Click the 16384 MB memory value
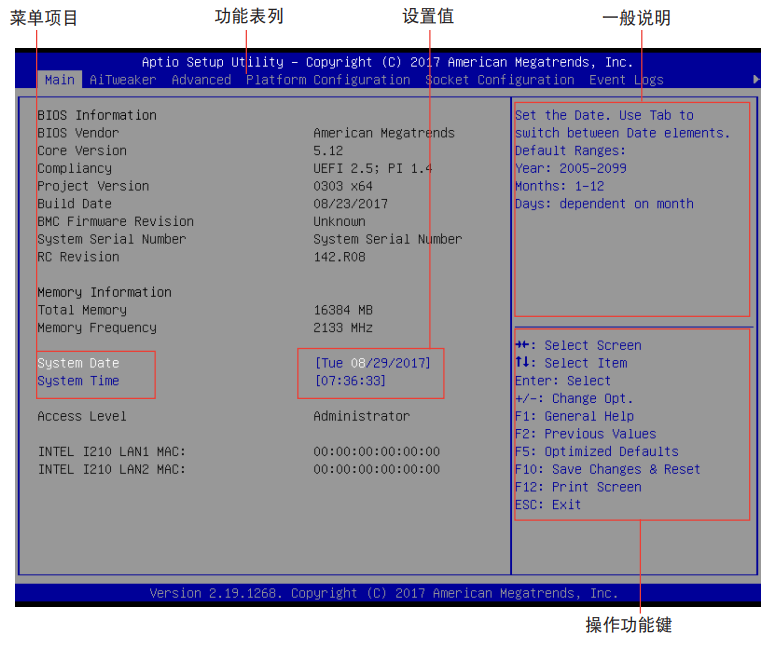The height and width of the screenshot is (652, 783). click(x=343, y=310)
